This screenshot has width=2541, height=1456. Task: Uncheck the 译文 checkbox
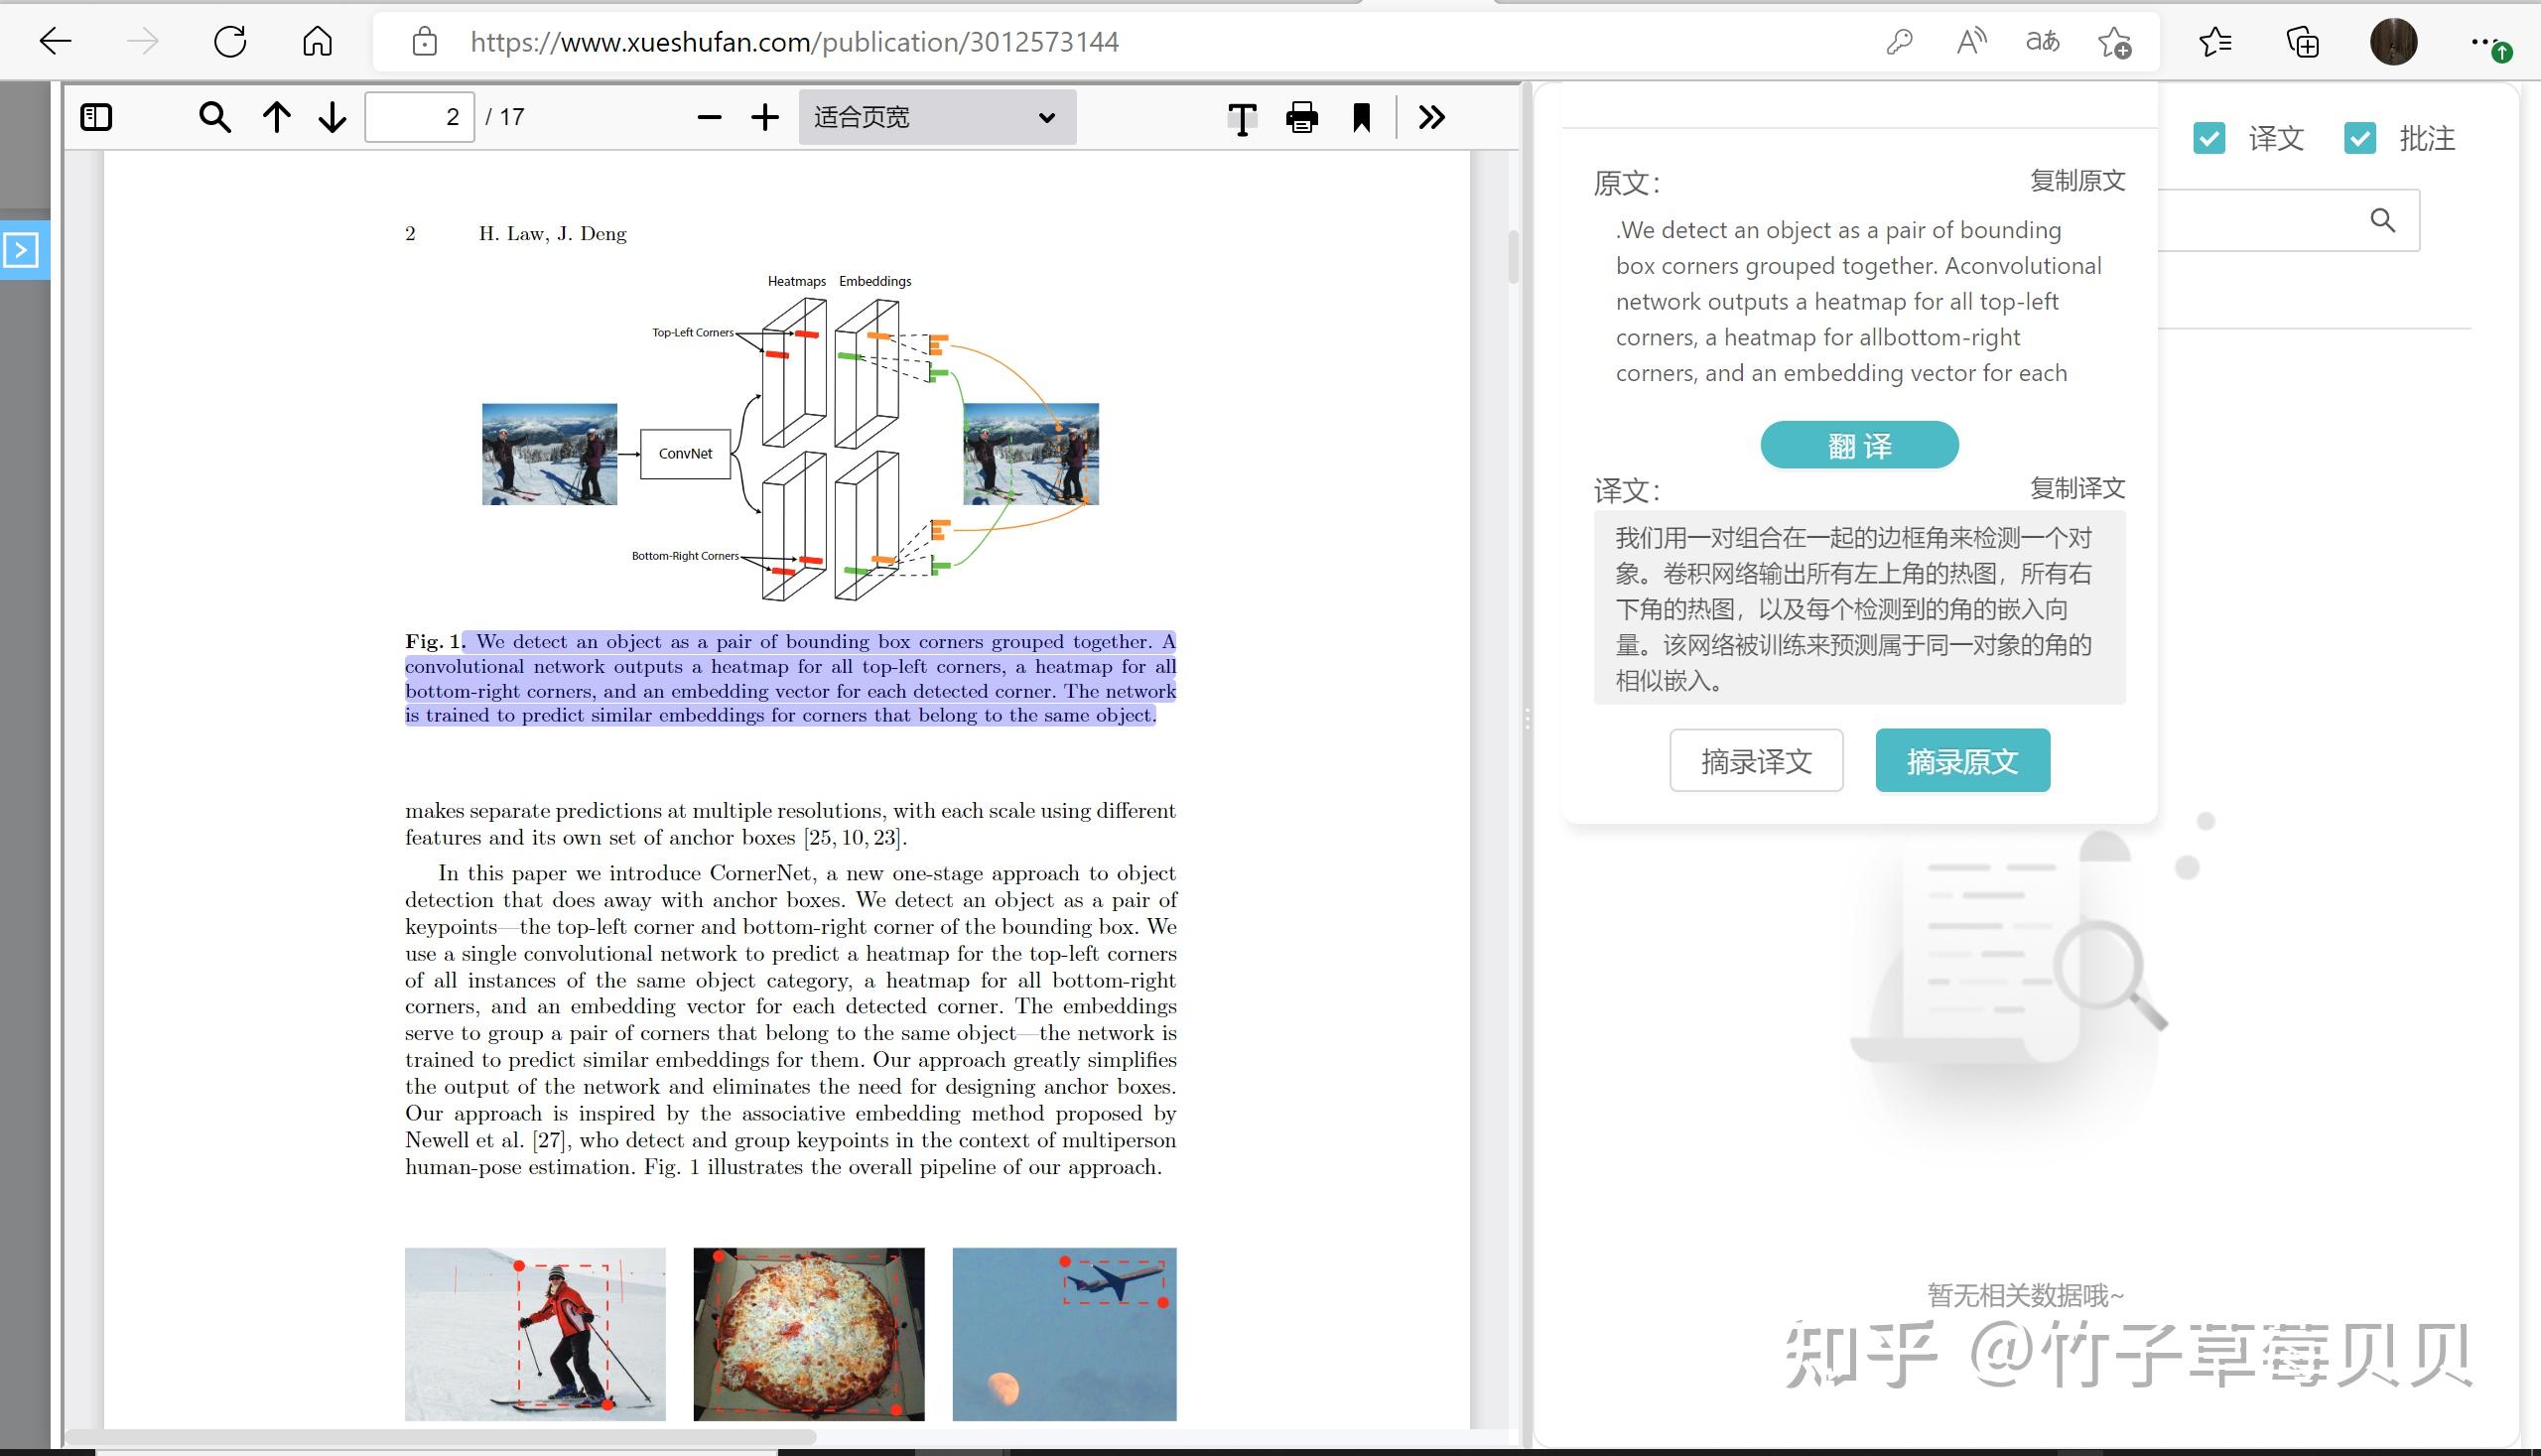pyautogui.click(x=2208, y=136)
